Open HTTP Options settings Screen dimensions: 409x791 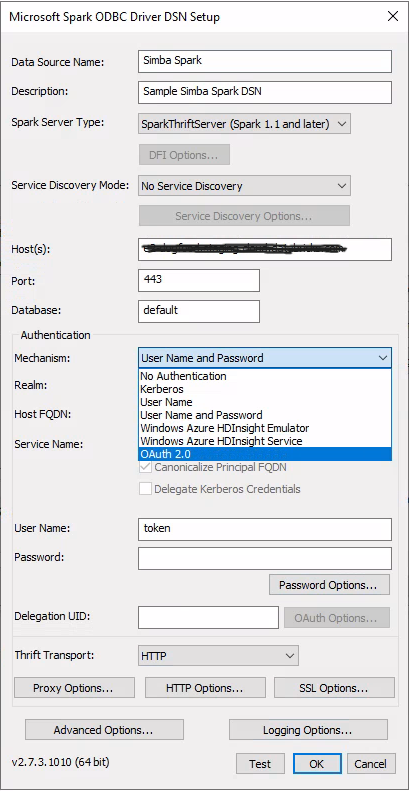tap(205, 688)
